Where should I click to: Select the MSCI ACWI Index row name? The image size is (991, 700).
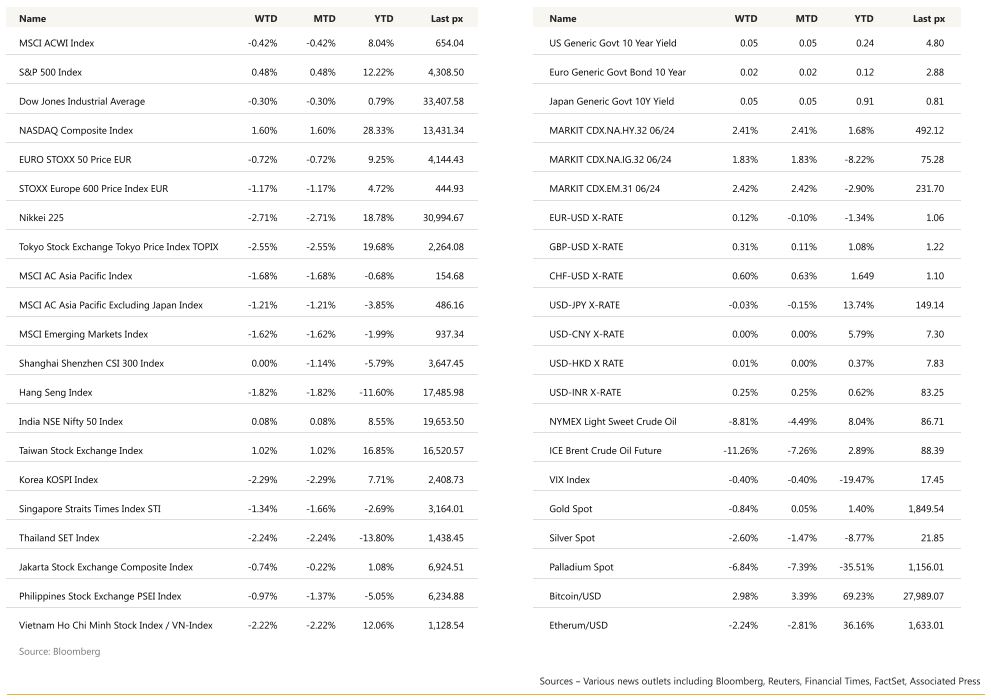pyautogui.click(x=56, y=43)
